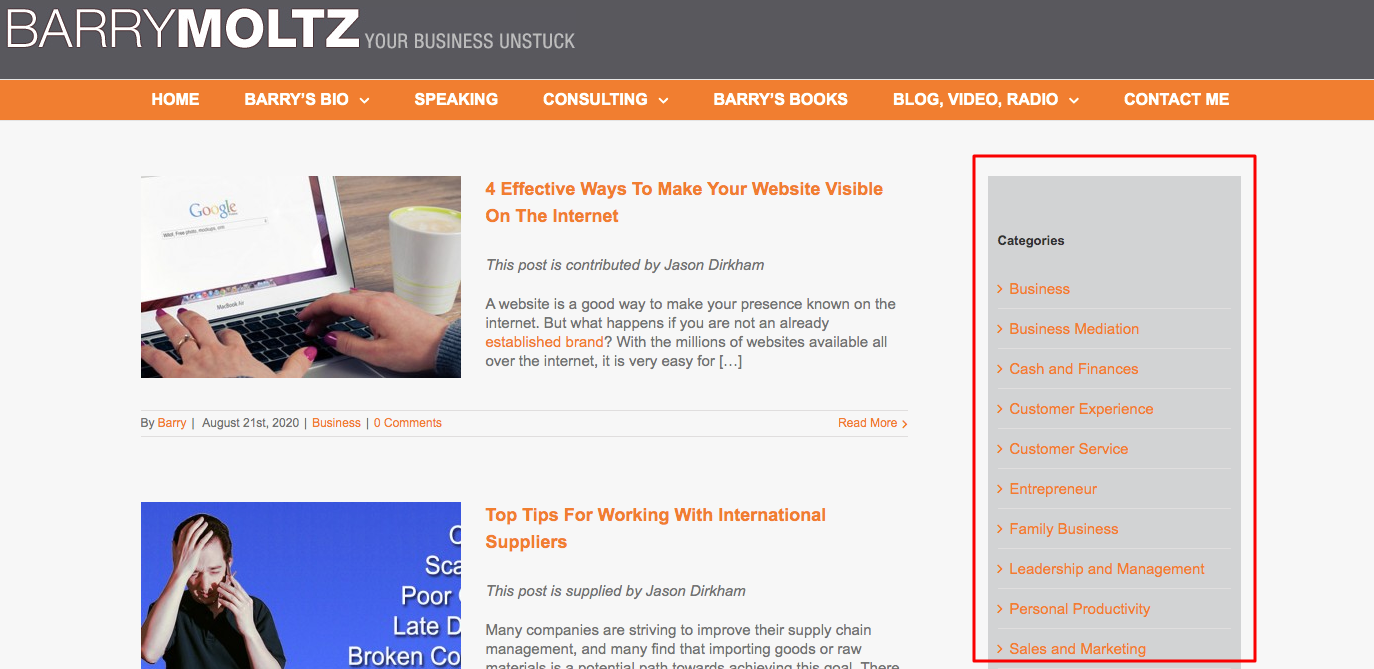This screenshot has height=669, width=1374.
Task: Select the Cash and Finances category
Action: [1073, 369]
